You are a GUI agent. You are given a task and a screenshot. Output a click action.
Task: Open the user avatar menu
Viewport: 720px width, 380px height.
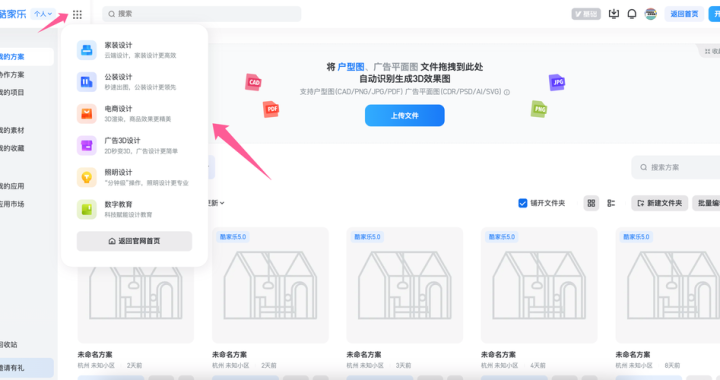[x=651, y=14]
